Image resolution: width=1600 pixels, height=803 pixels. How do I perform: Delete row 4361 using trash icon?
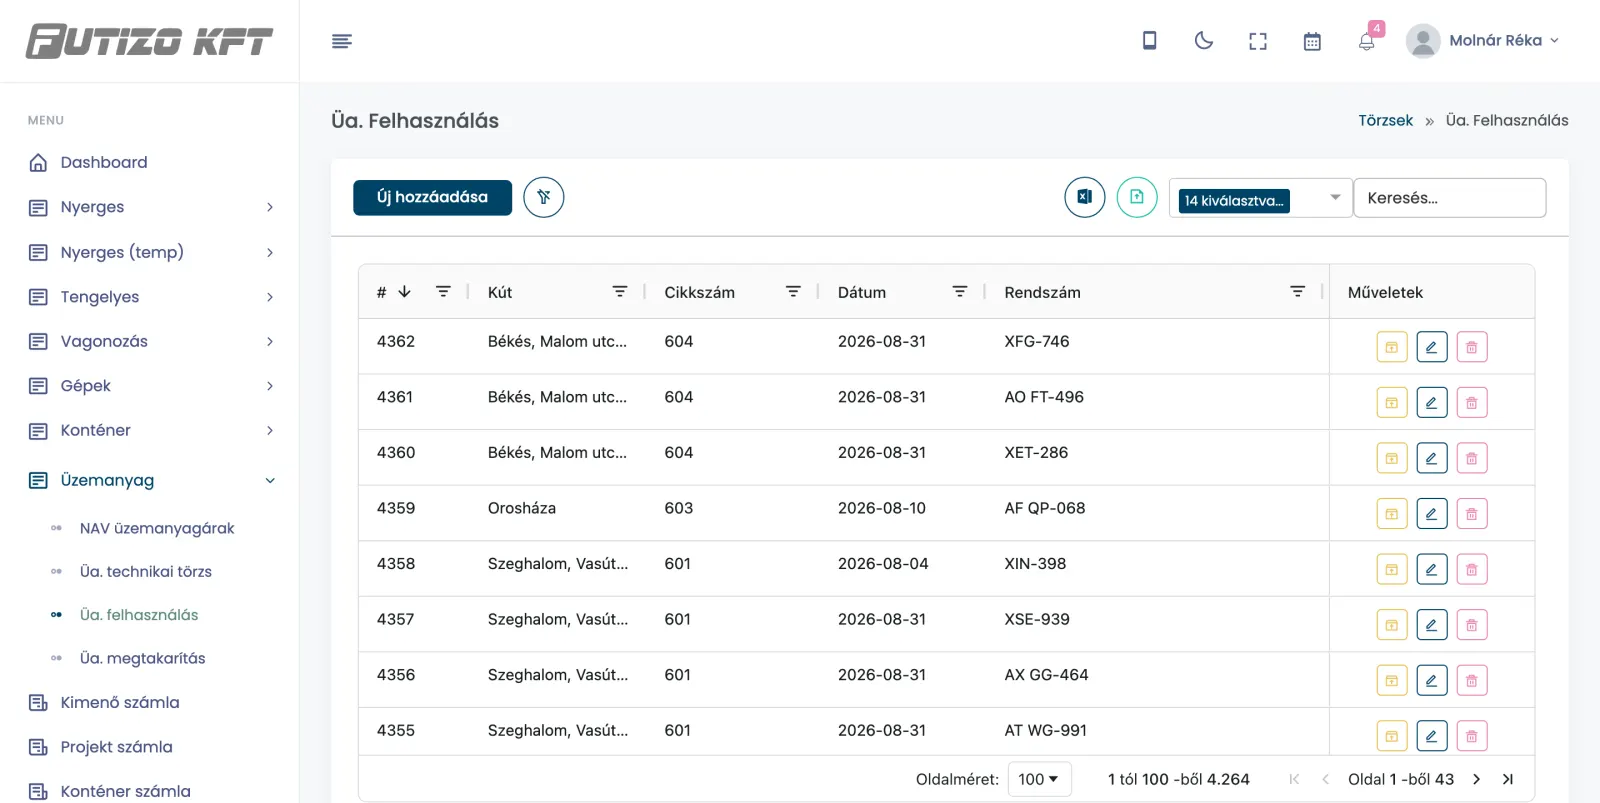coord(1472,403)
